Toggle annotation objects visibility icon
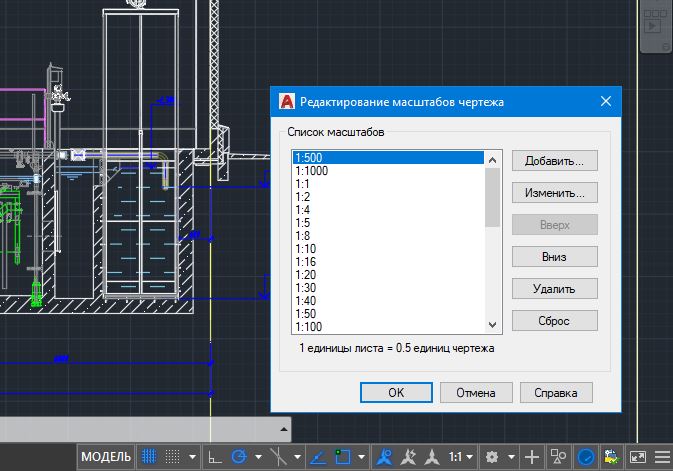The image size is (673, 471). 385,457
